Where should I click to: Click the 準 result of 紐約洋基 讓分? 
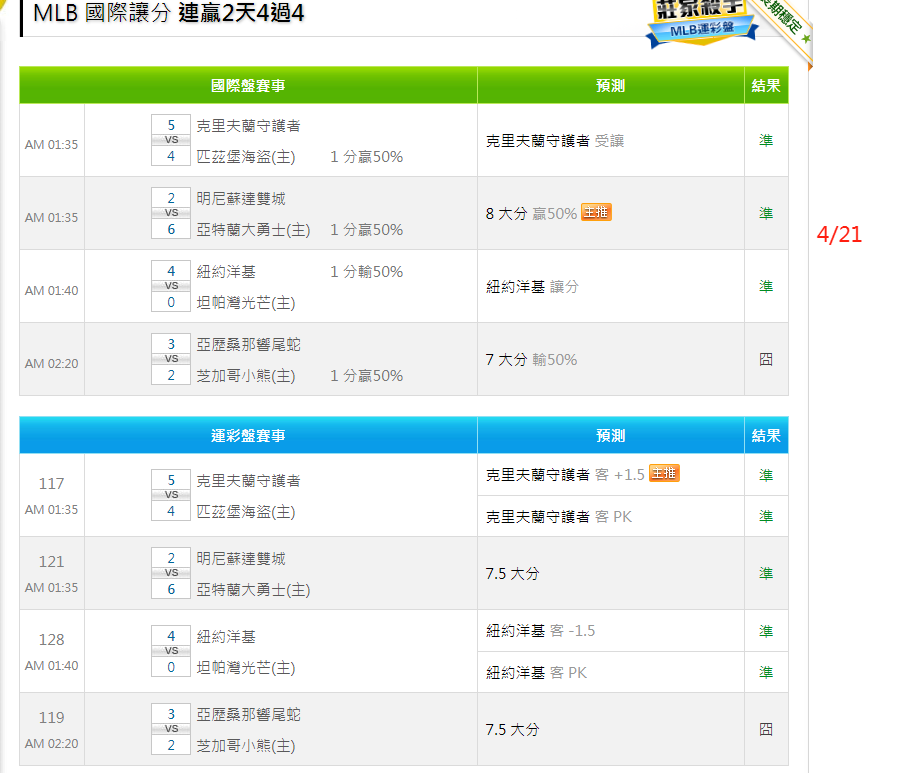766,287
